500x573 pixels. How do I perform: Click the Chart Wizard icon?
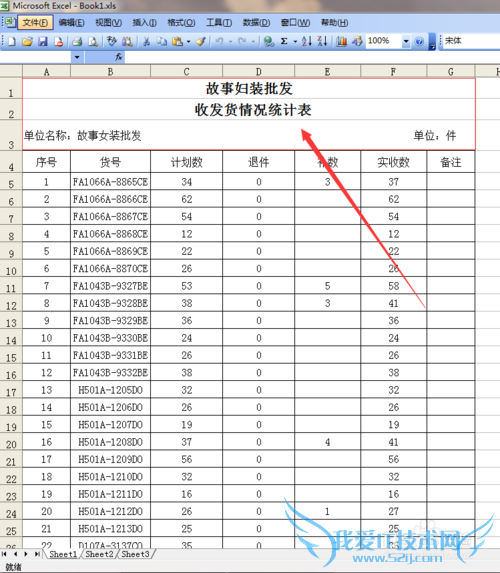pyautogui.click(x=341, y=41)
